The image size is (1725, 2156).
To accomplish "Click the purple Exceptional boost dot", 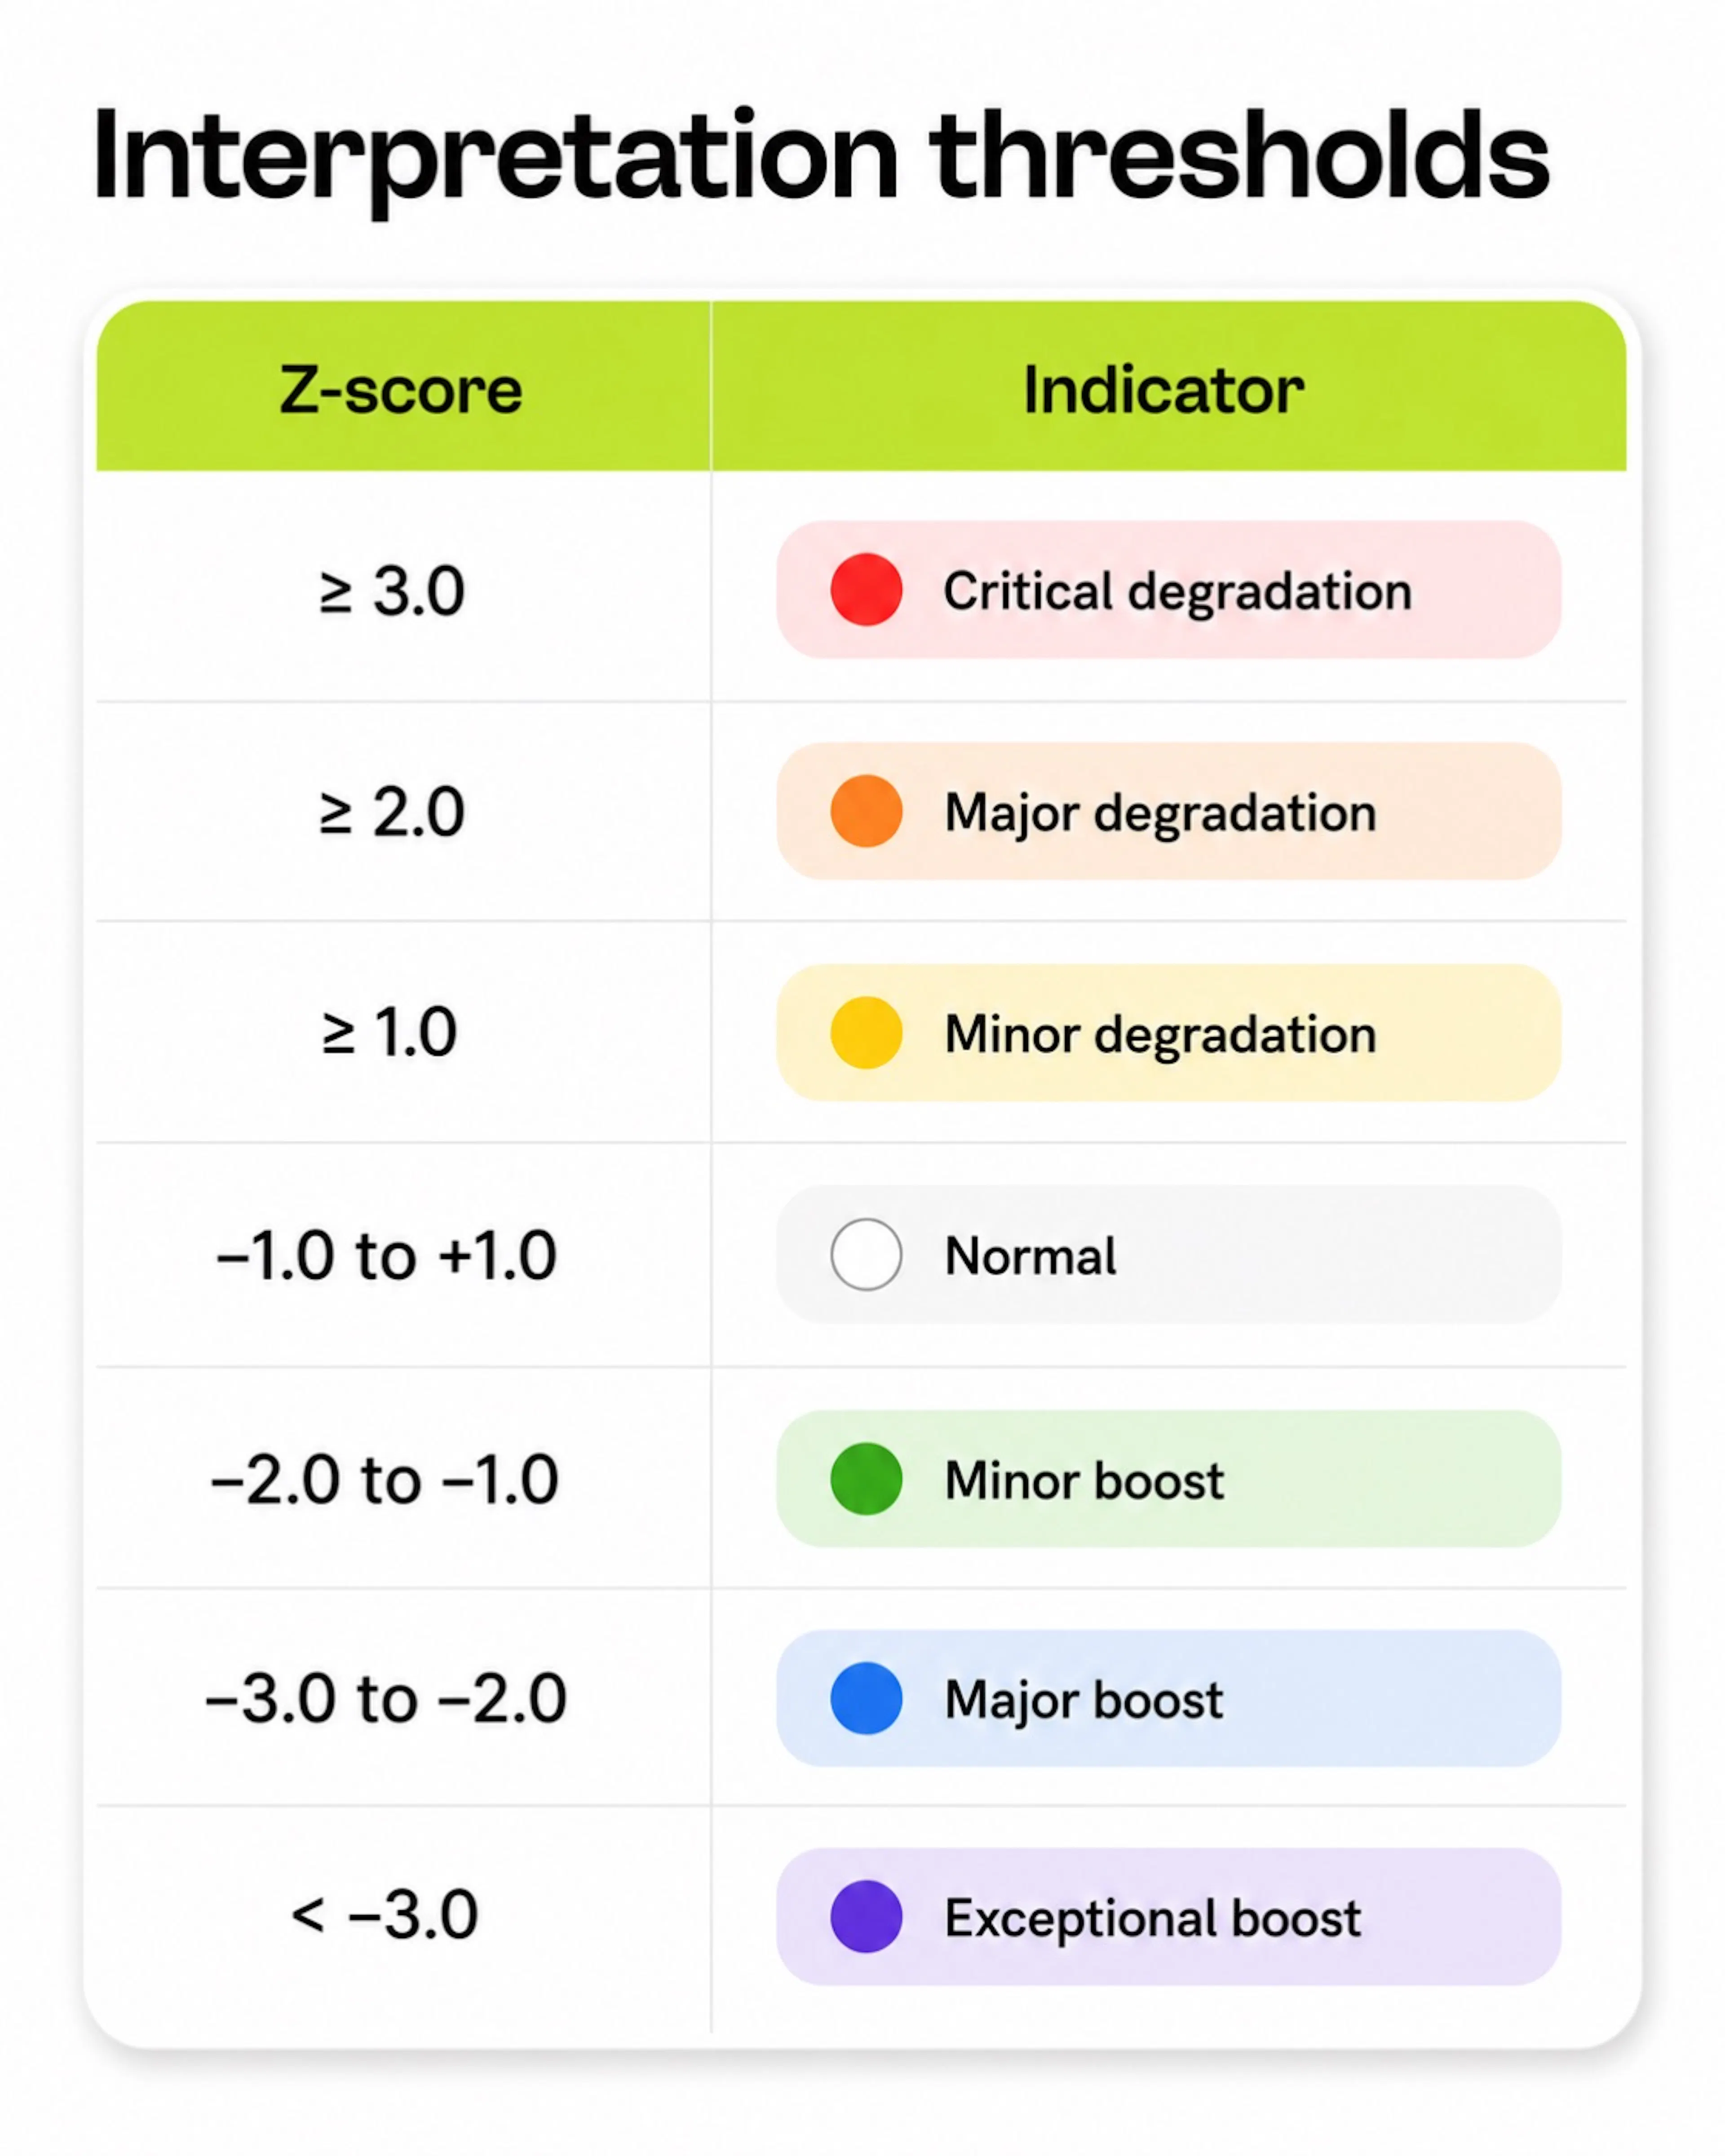I will (866, 1917).
